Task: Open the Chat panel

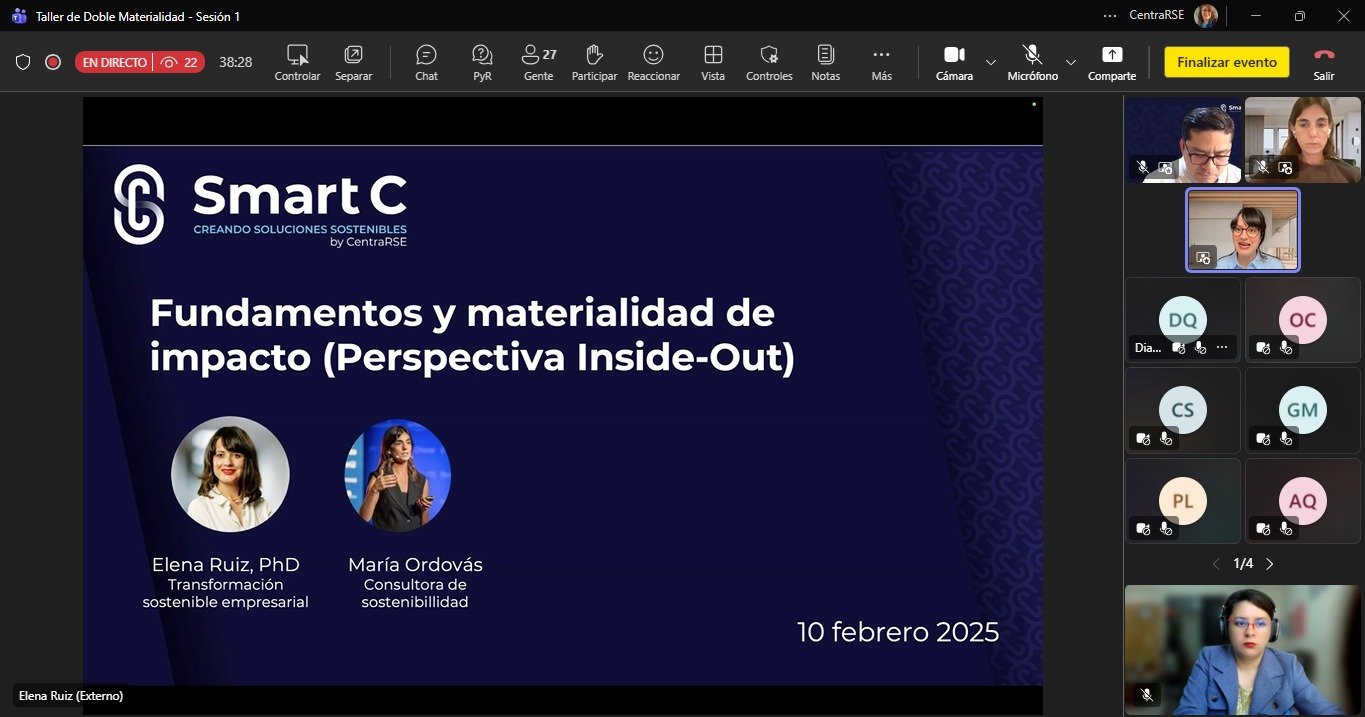Action: pos(426,62)
